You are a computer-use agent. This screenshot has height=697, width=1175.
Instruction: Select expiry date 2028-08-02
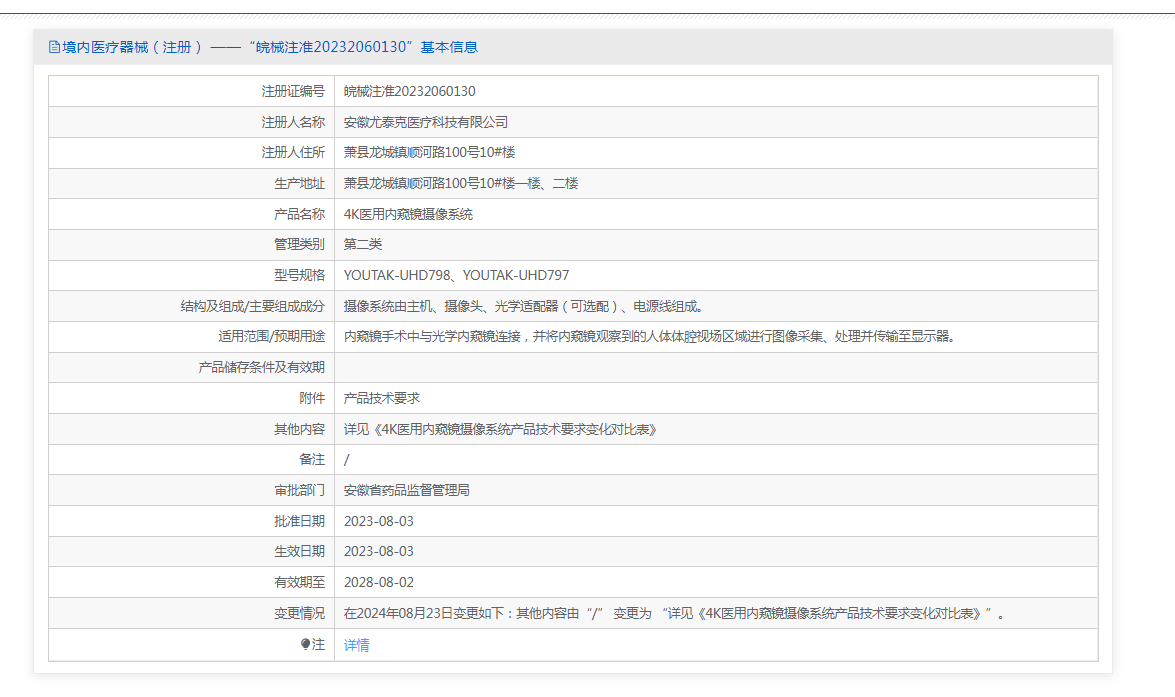[378, 582]
